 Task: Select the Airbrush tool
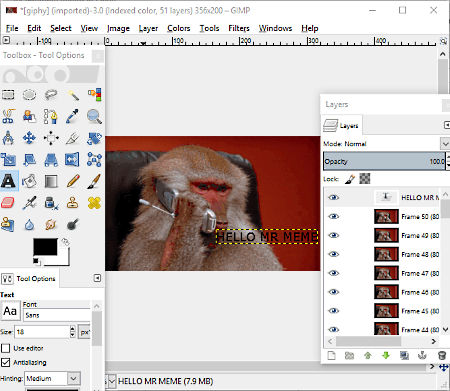click(x=29, y=203)
